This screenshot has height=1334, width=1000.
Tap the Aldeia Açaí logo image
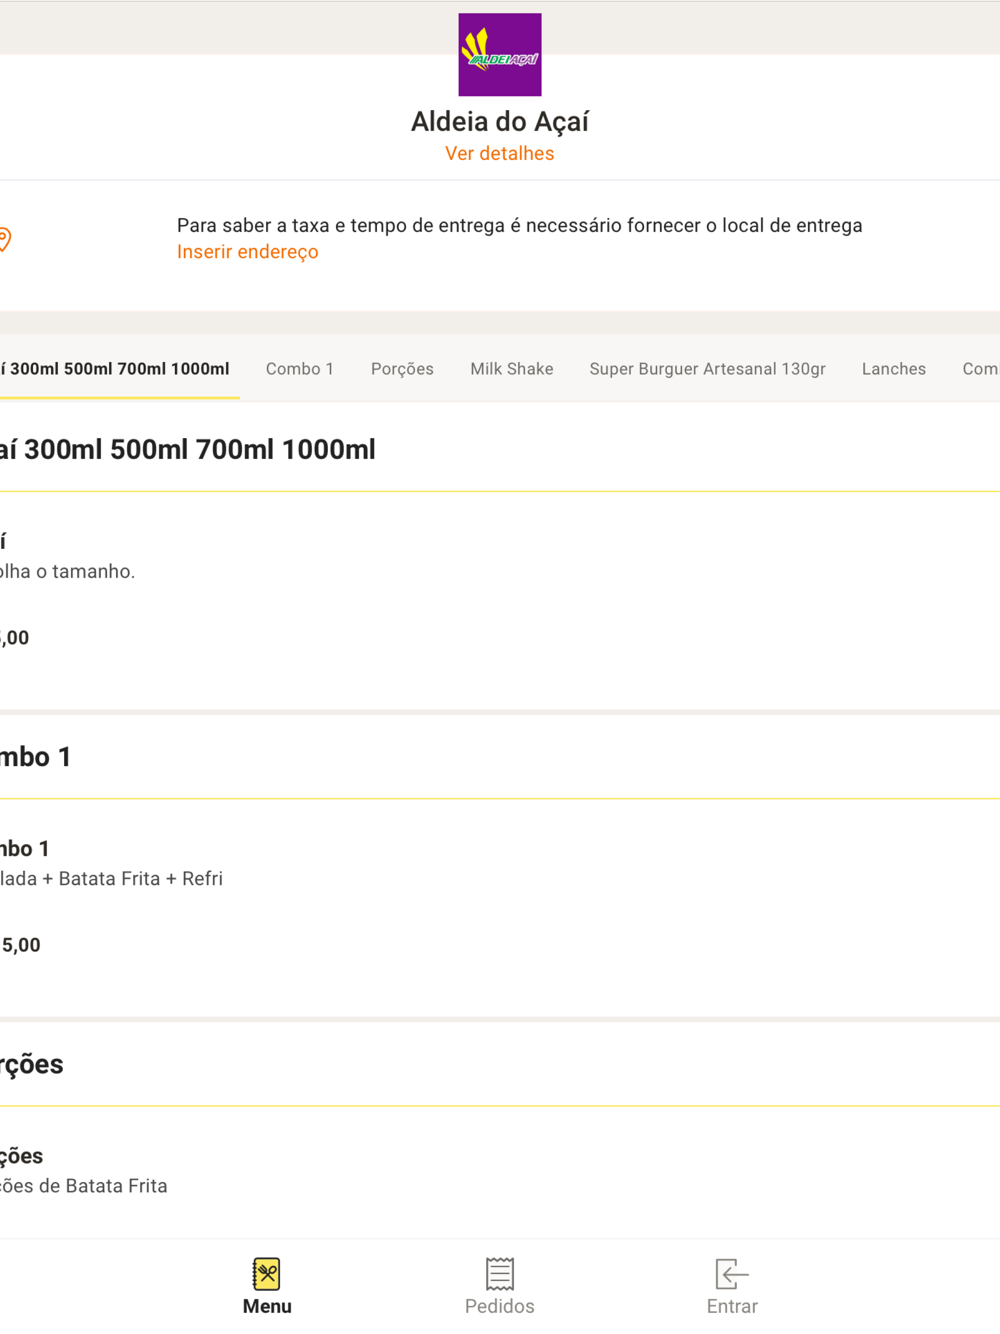click(x=500, y=55)
